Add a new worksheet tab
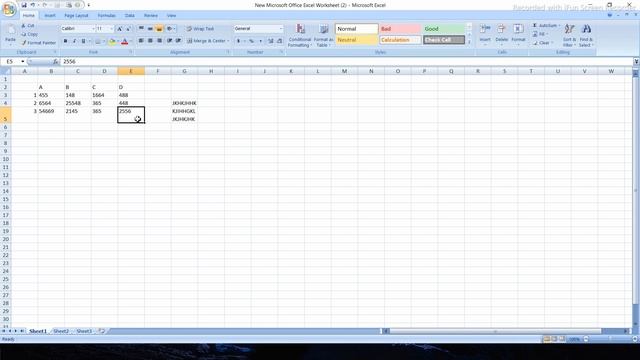The image size is (640, 360). (x=102, y=331)
